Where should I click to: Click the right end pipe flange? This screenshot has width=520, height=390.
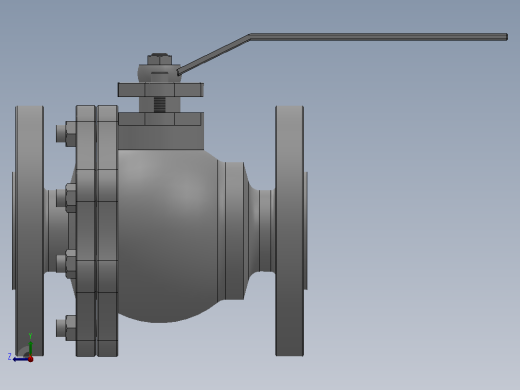coord(290,231)
